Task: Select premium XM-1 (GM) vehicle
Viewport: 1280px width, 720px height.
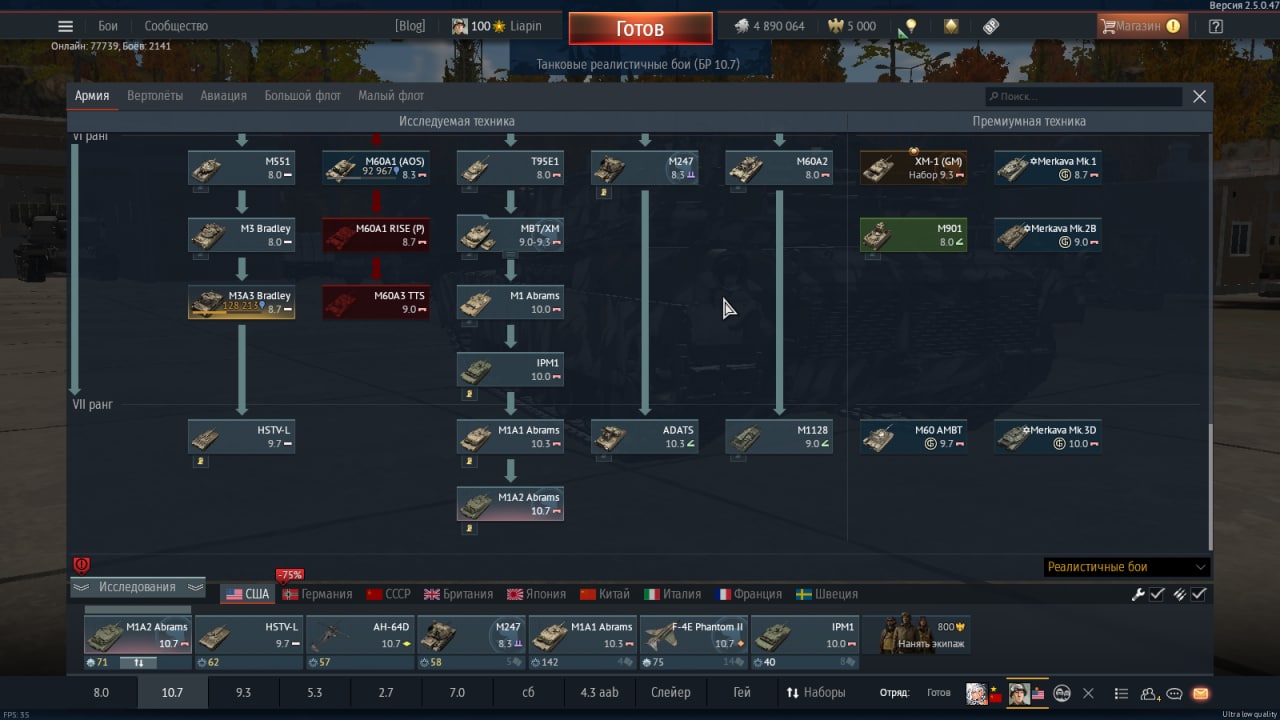Action: tap(913, 167)
